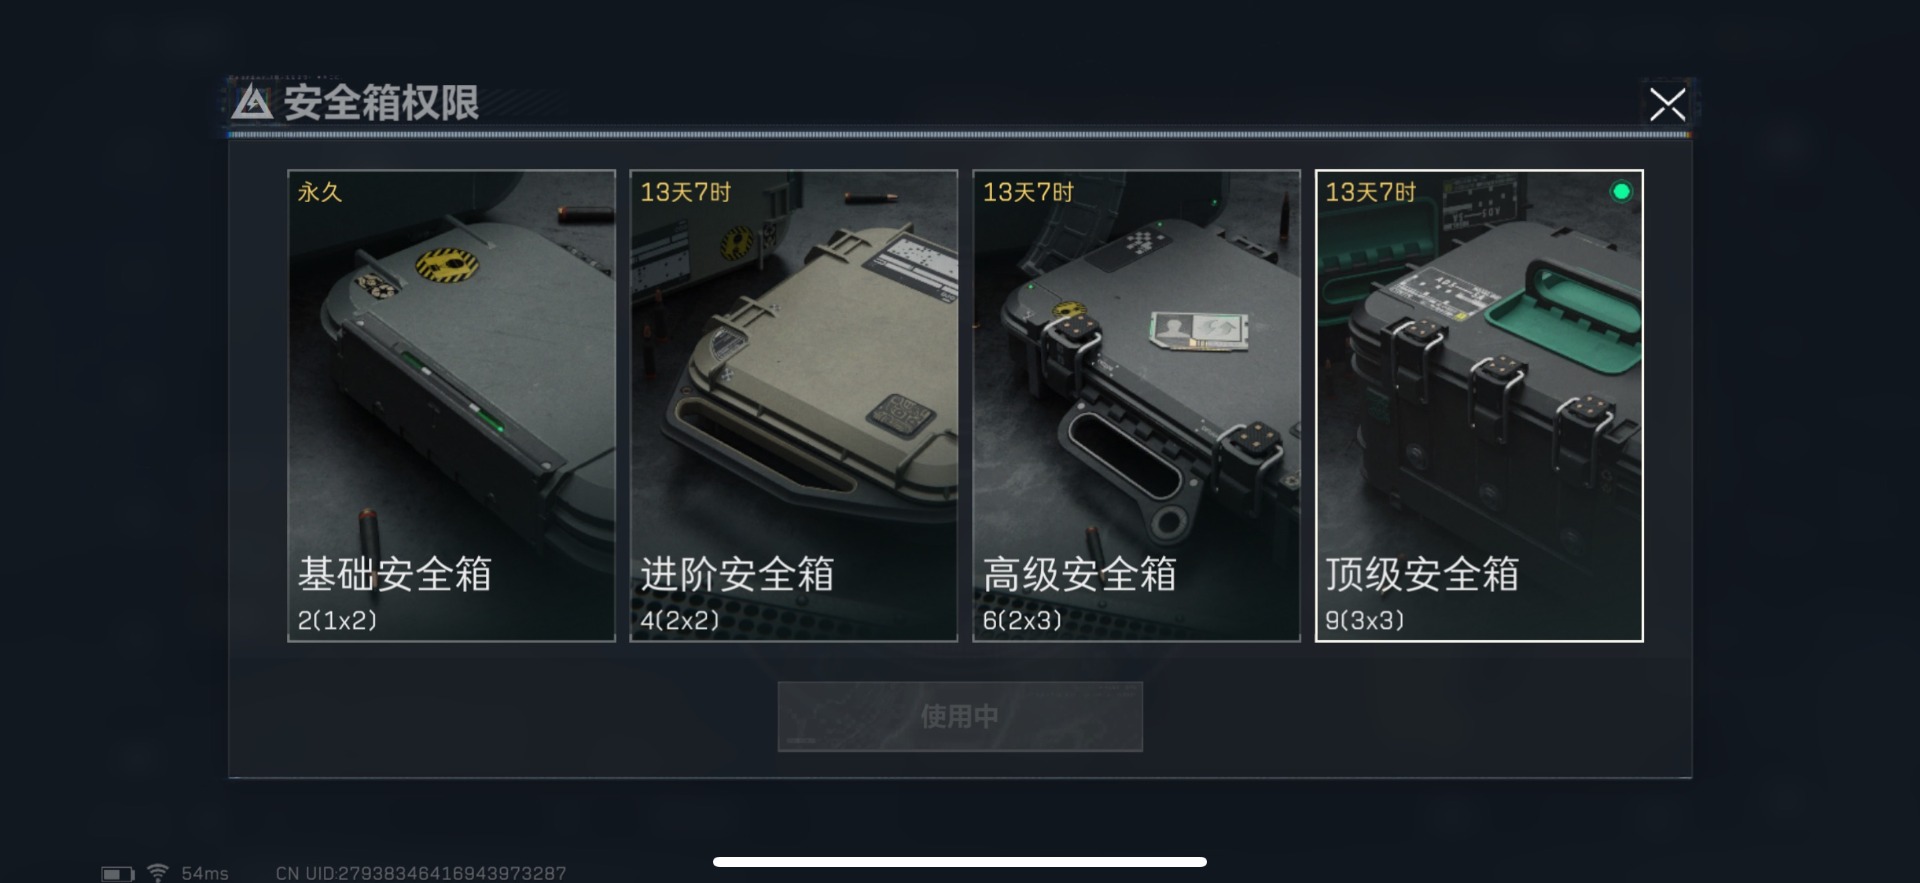
Task: Click the CN UID text
Action: pyautogui.click(x=421, y=874)
